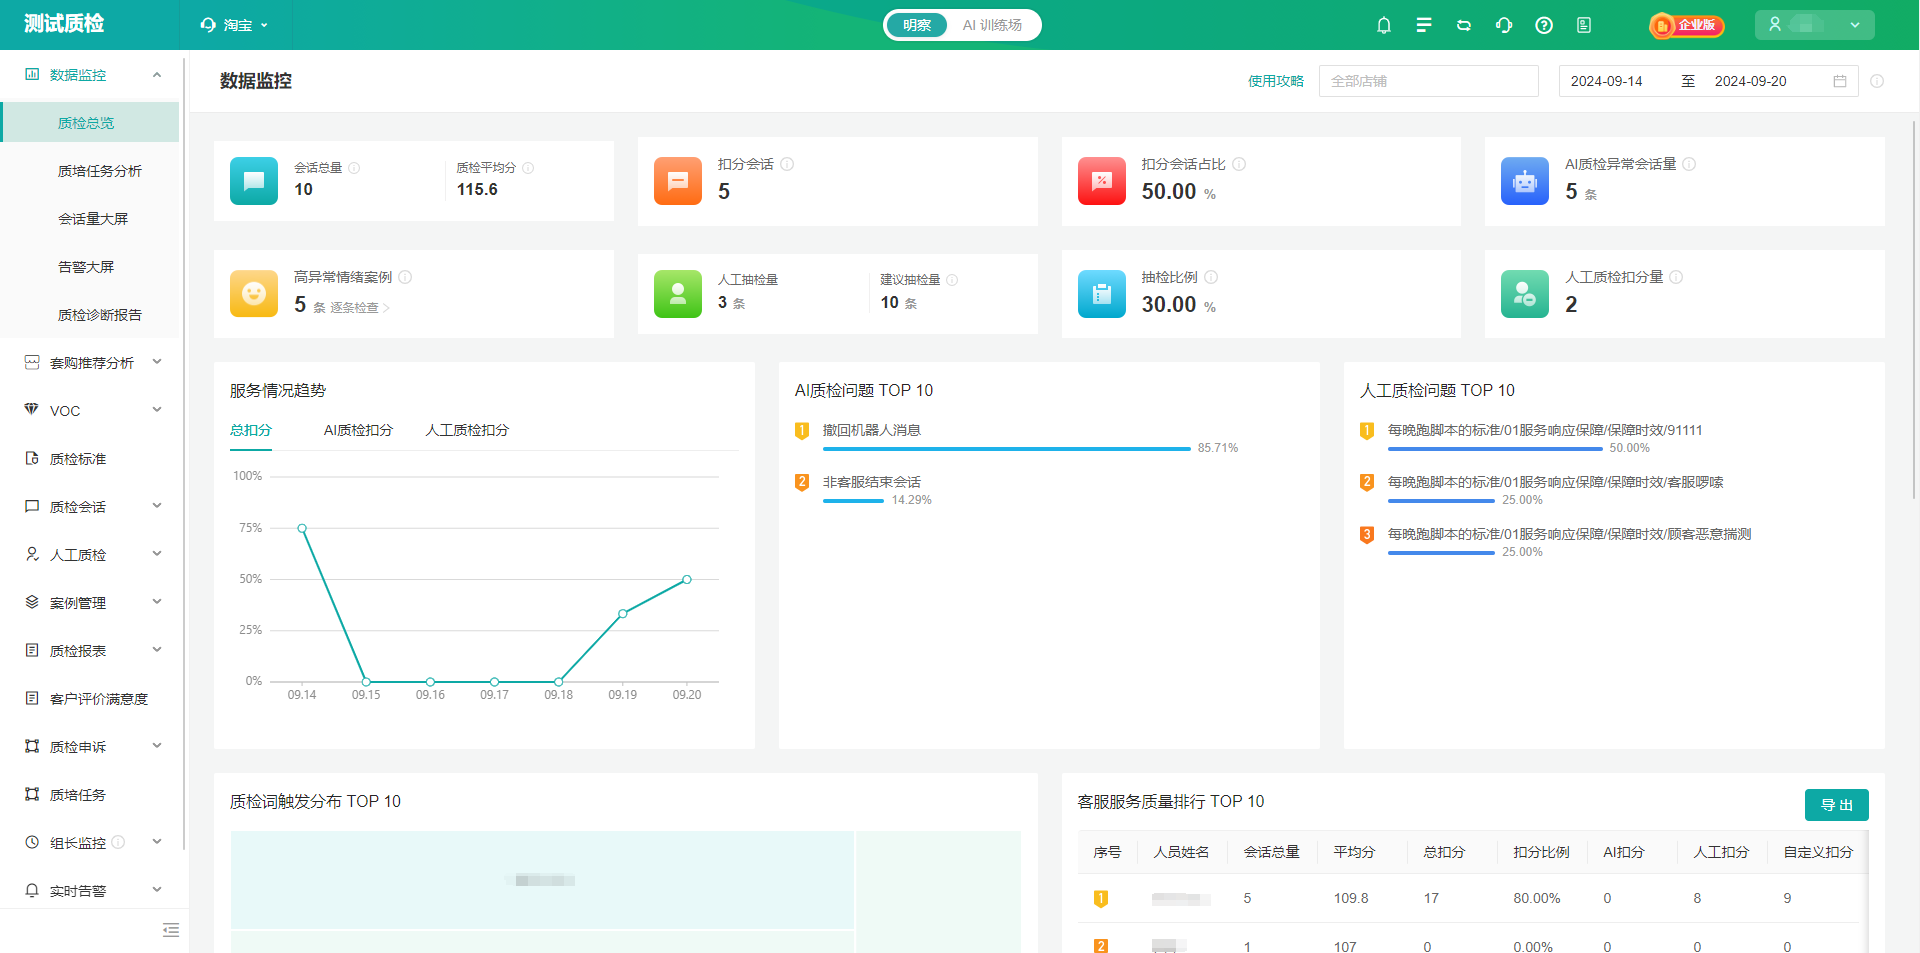Click info icon beside 抽检比例
Image resolution: width=1920 pixels, height=953 pixels.
pyautogui.click(x=1211, y=277)
